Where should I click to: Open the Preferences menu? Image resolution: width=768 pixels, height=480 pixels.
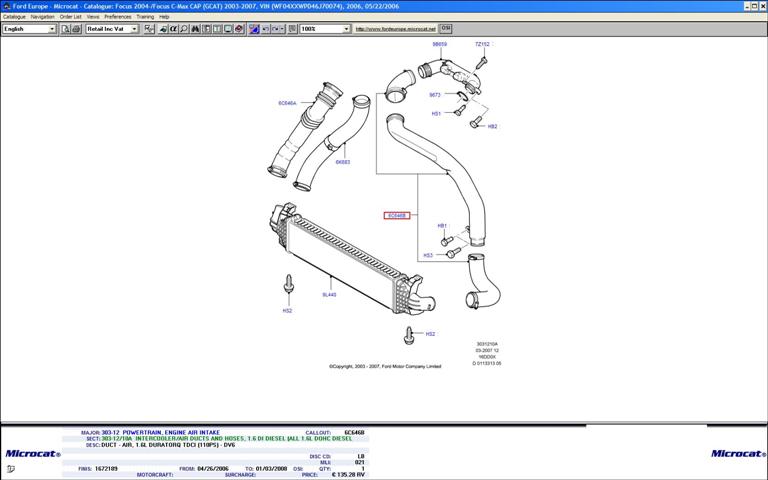click(118, 17)
